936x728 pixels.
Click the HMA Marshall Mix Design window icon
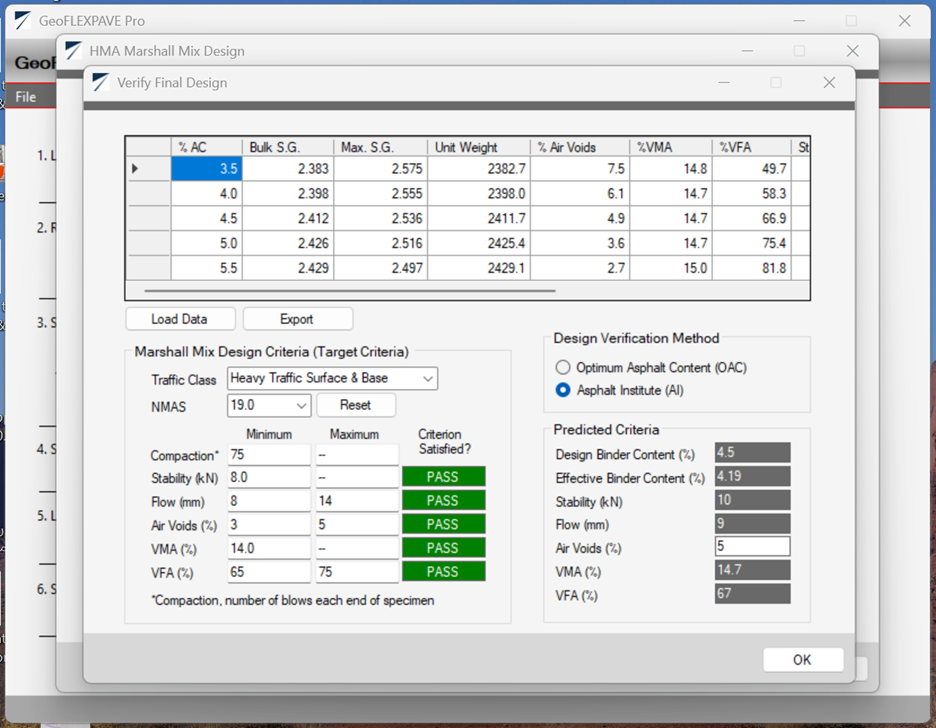pyautogui.click(x=73, y=51)
